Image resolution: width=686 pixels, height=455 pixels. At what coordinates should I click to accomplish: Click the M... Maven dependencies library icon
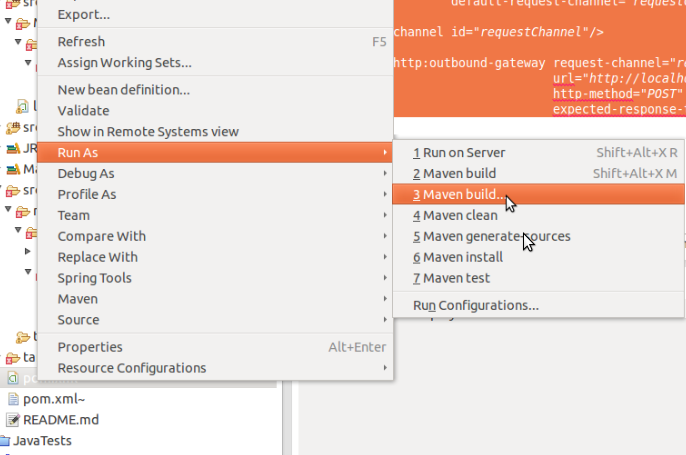coord(13,169)
